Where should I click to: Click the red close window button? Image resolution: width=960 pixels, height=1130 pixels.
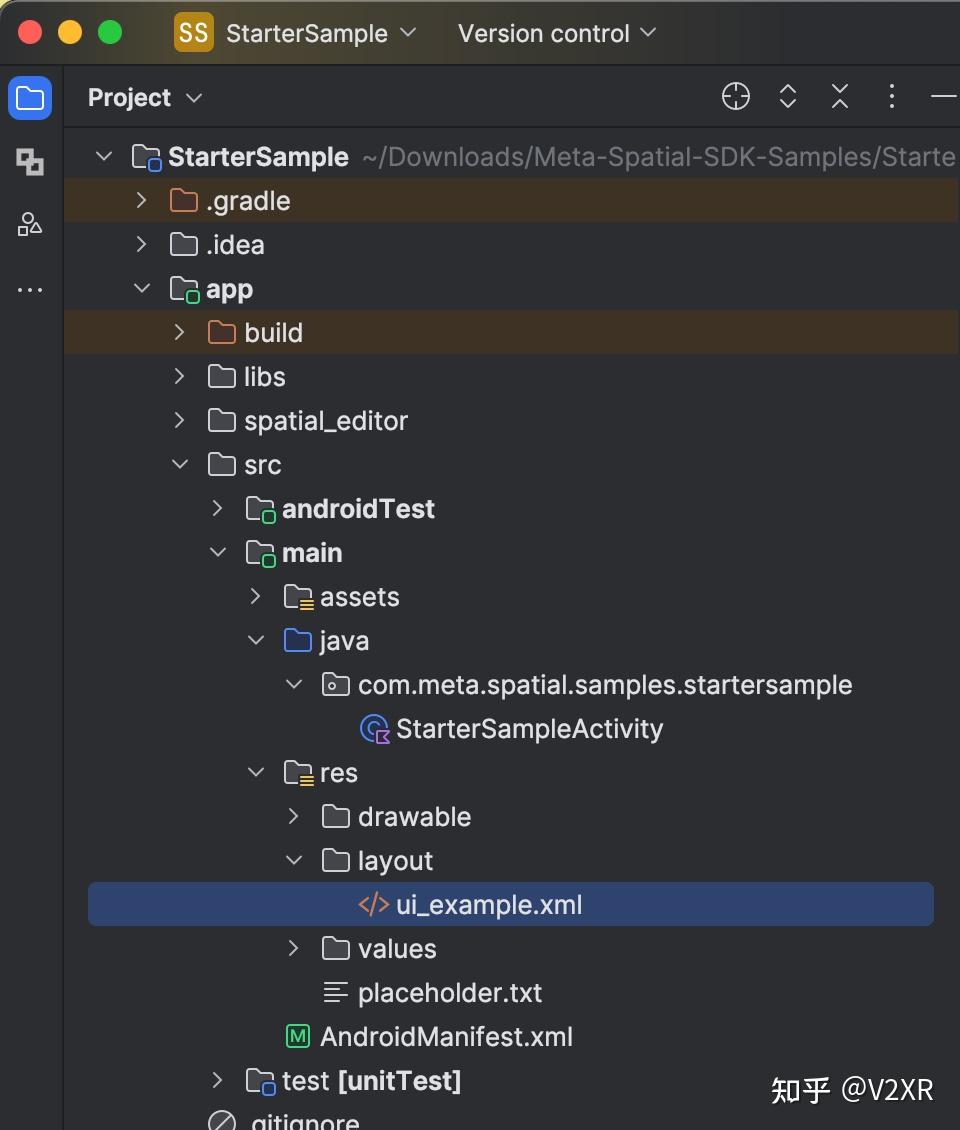coord(30,32)
